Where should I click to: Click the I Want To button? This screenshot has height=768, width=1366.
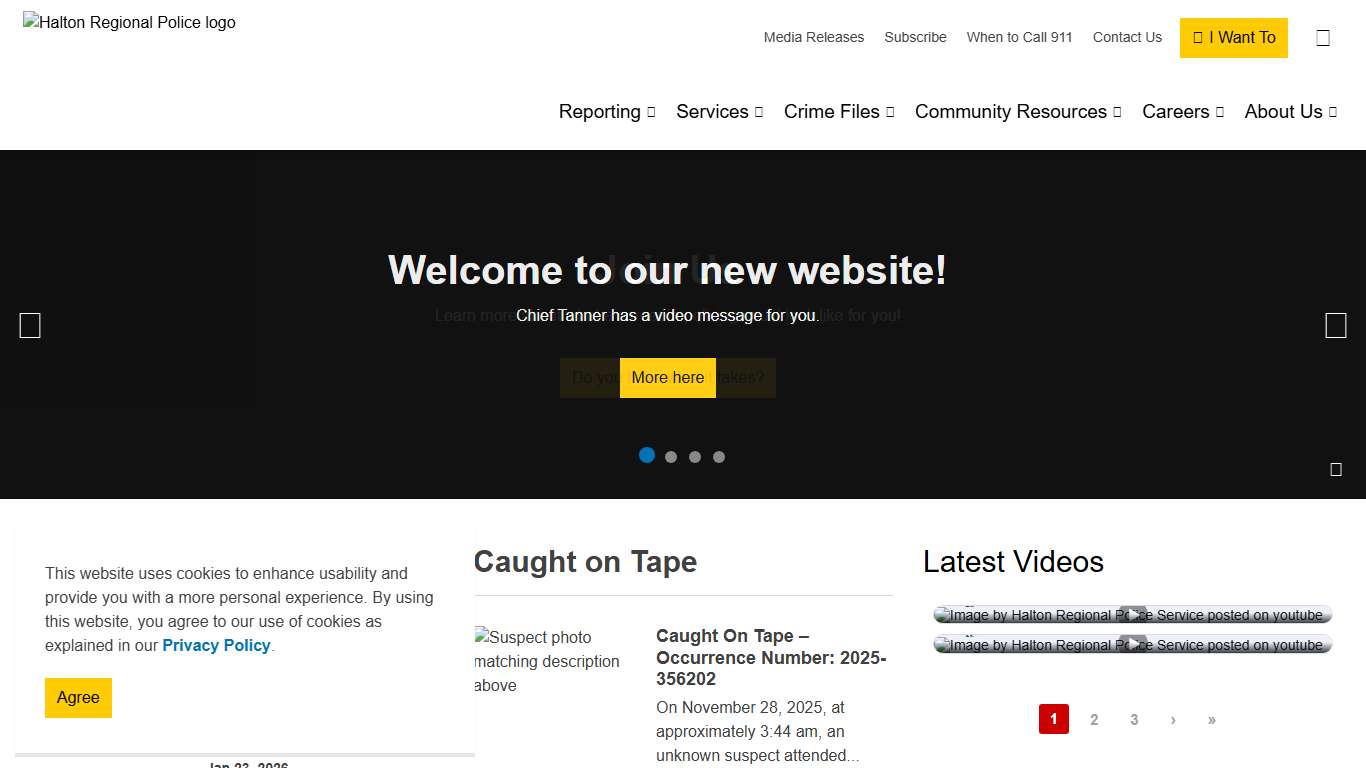[x=1234, y=38]
